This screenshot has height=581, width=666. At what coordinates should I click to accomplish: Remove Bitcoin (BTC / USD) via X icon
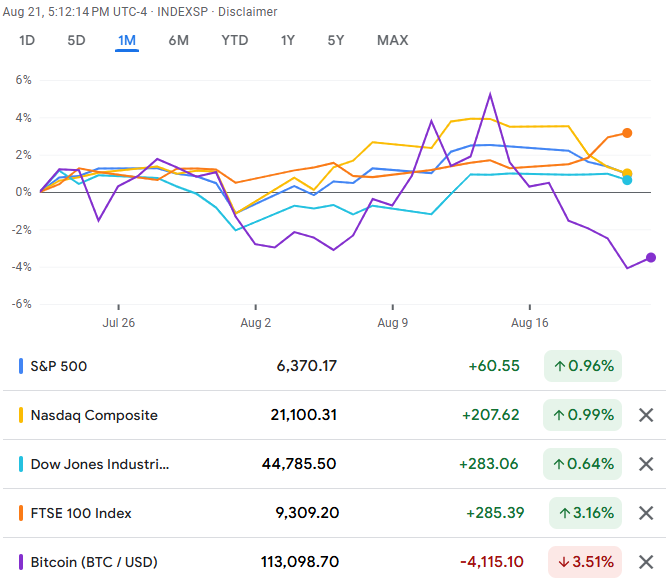pyautogui.click(x=646, y=562)
